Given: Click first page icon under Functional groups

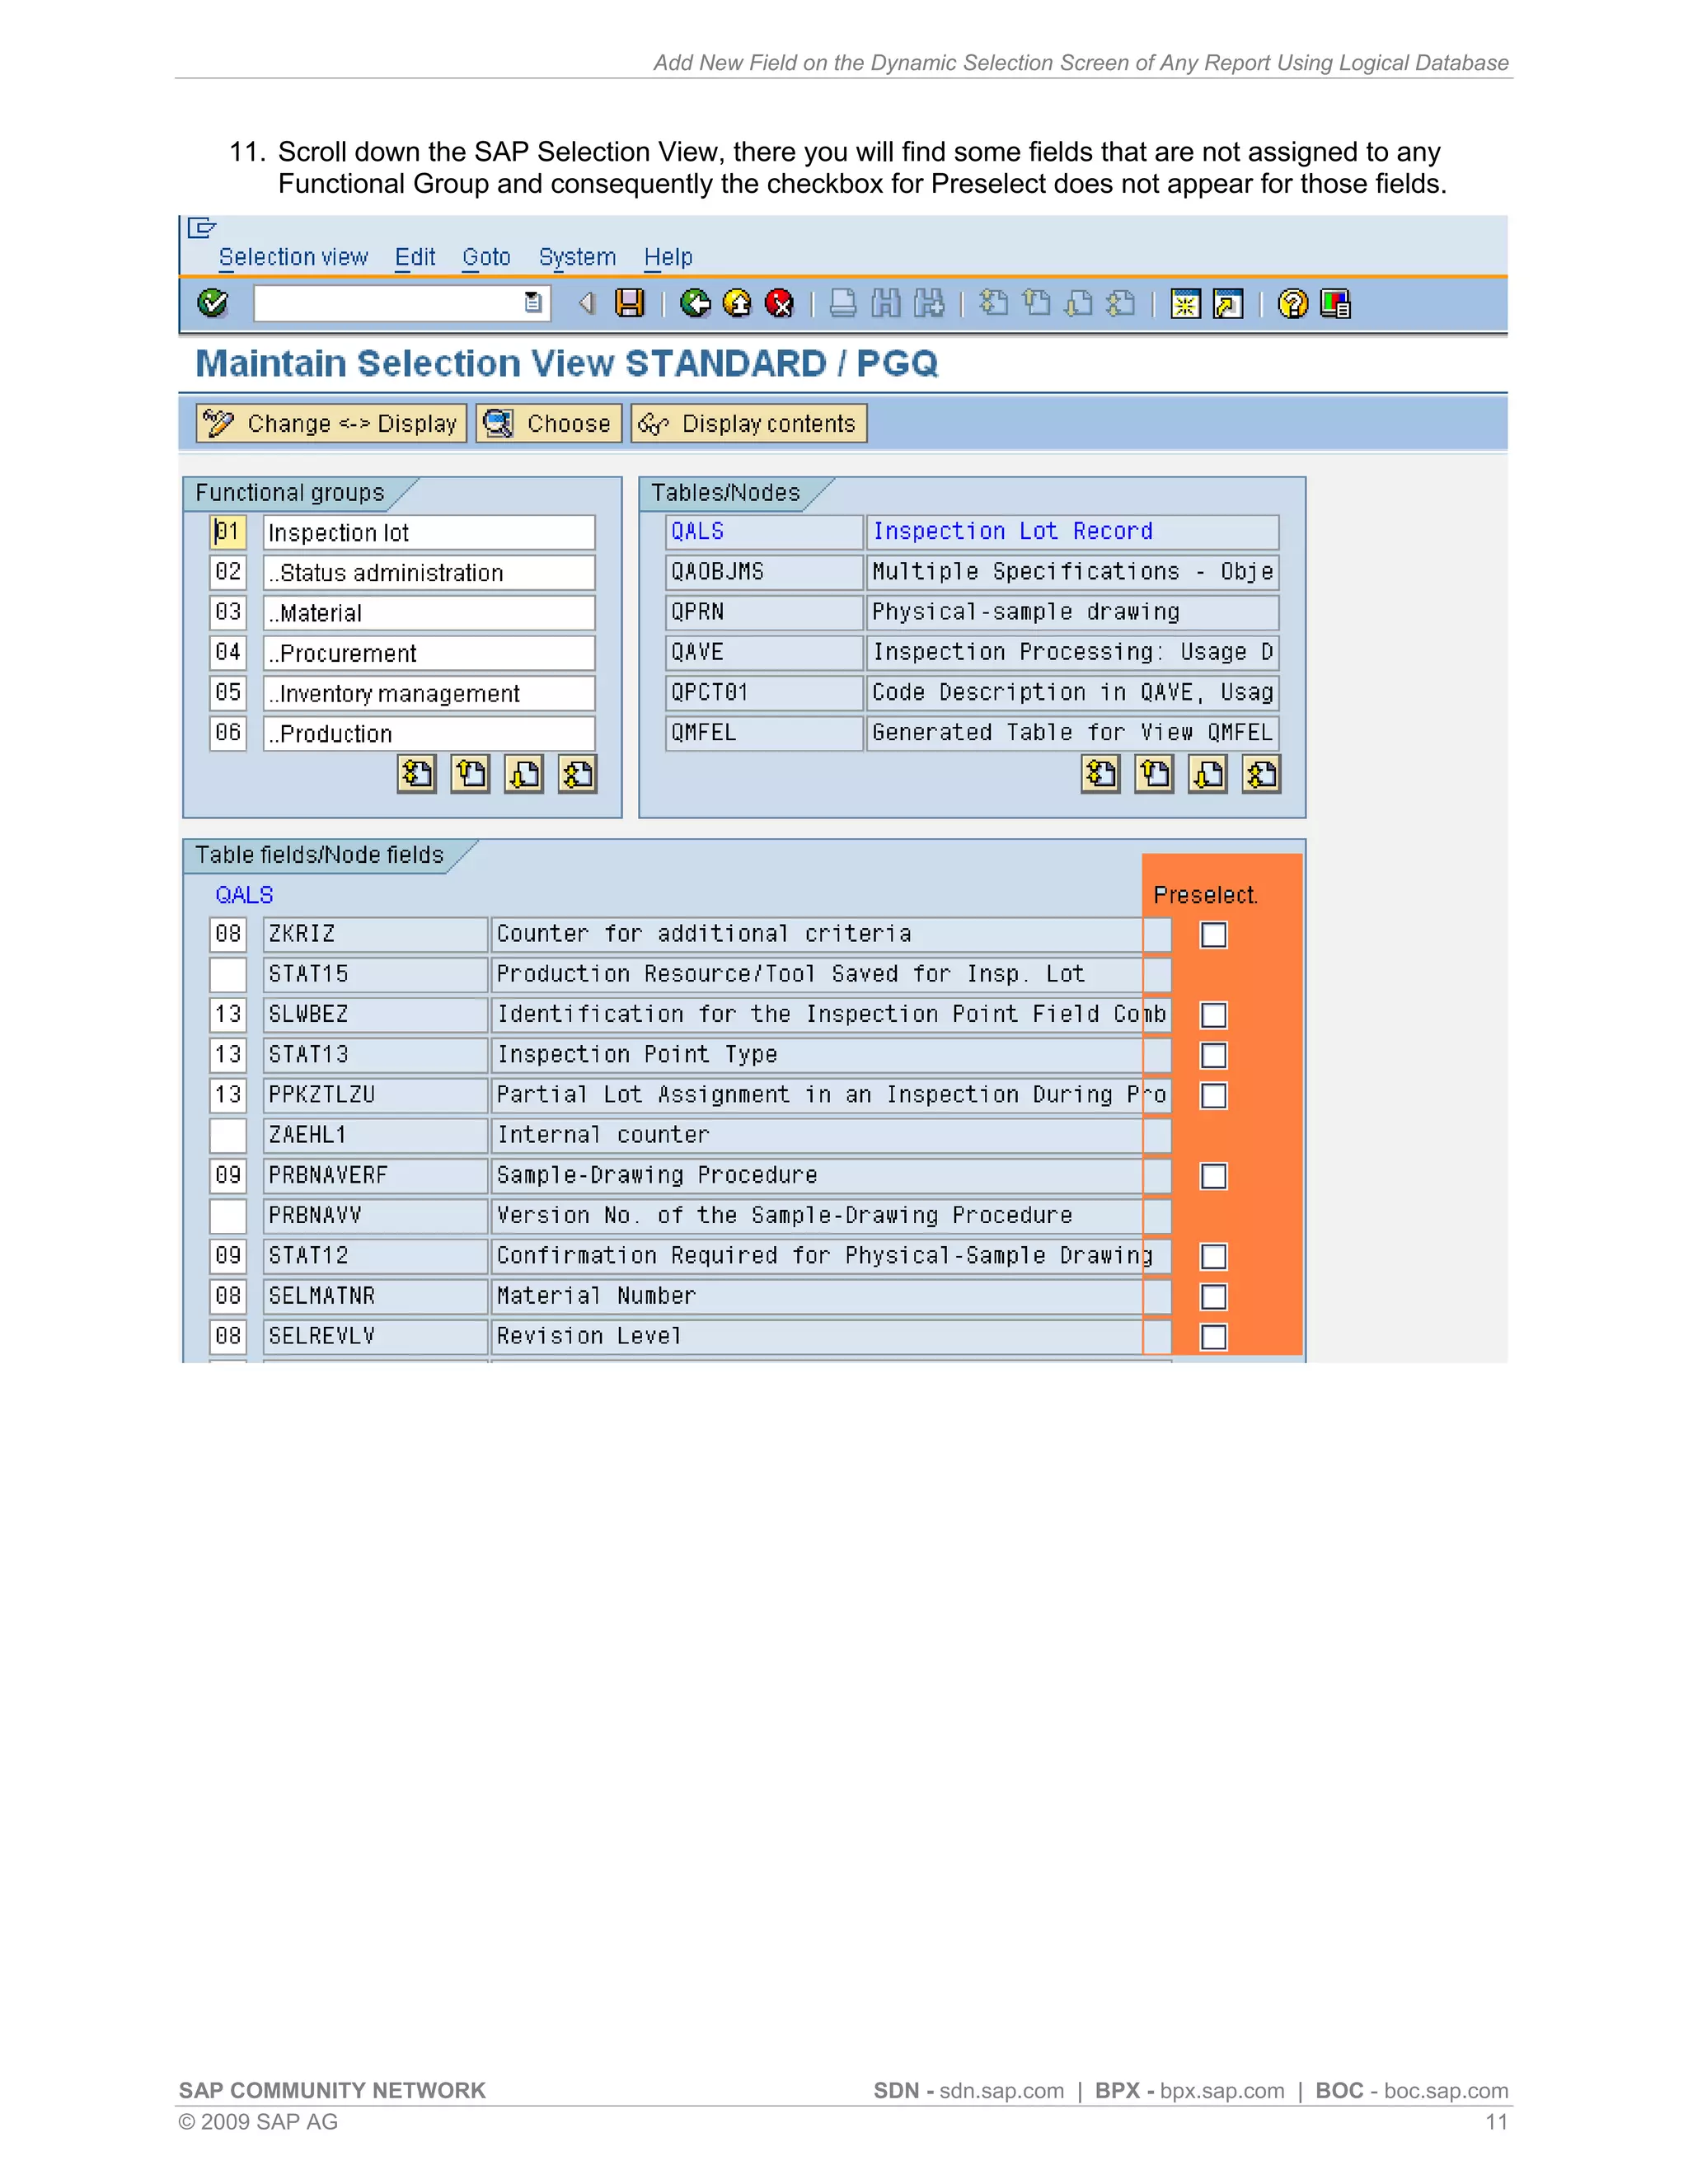Looking at the screenshot, I should click(417, 774).
